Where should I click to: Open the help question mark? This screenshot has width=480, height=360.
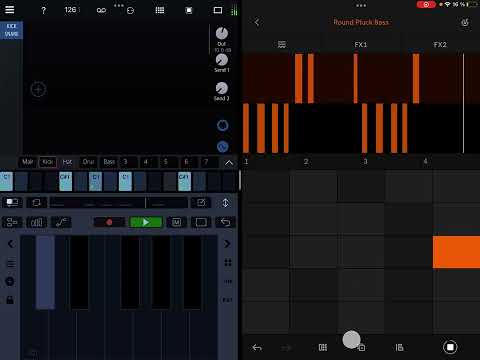(x=43, y=10)
